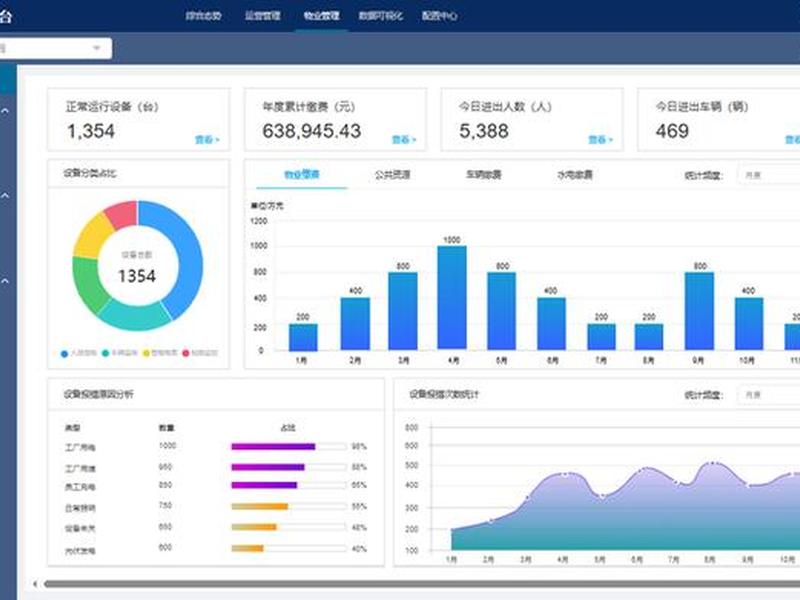
Task: Open the 配置中心 top navigation item
Action: (439, 16)
